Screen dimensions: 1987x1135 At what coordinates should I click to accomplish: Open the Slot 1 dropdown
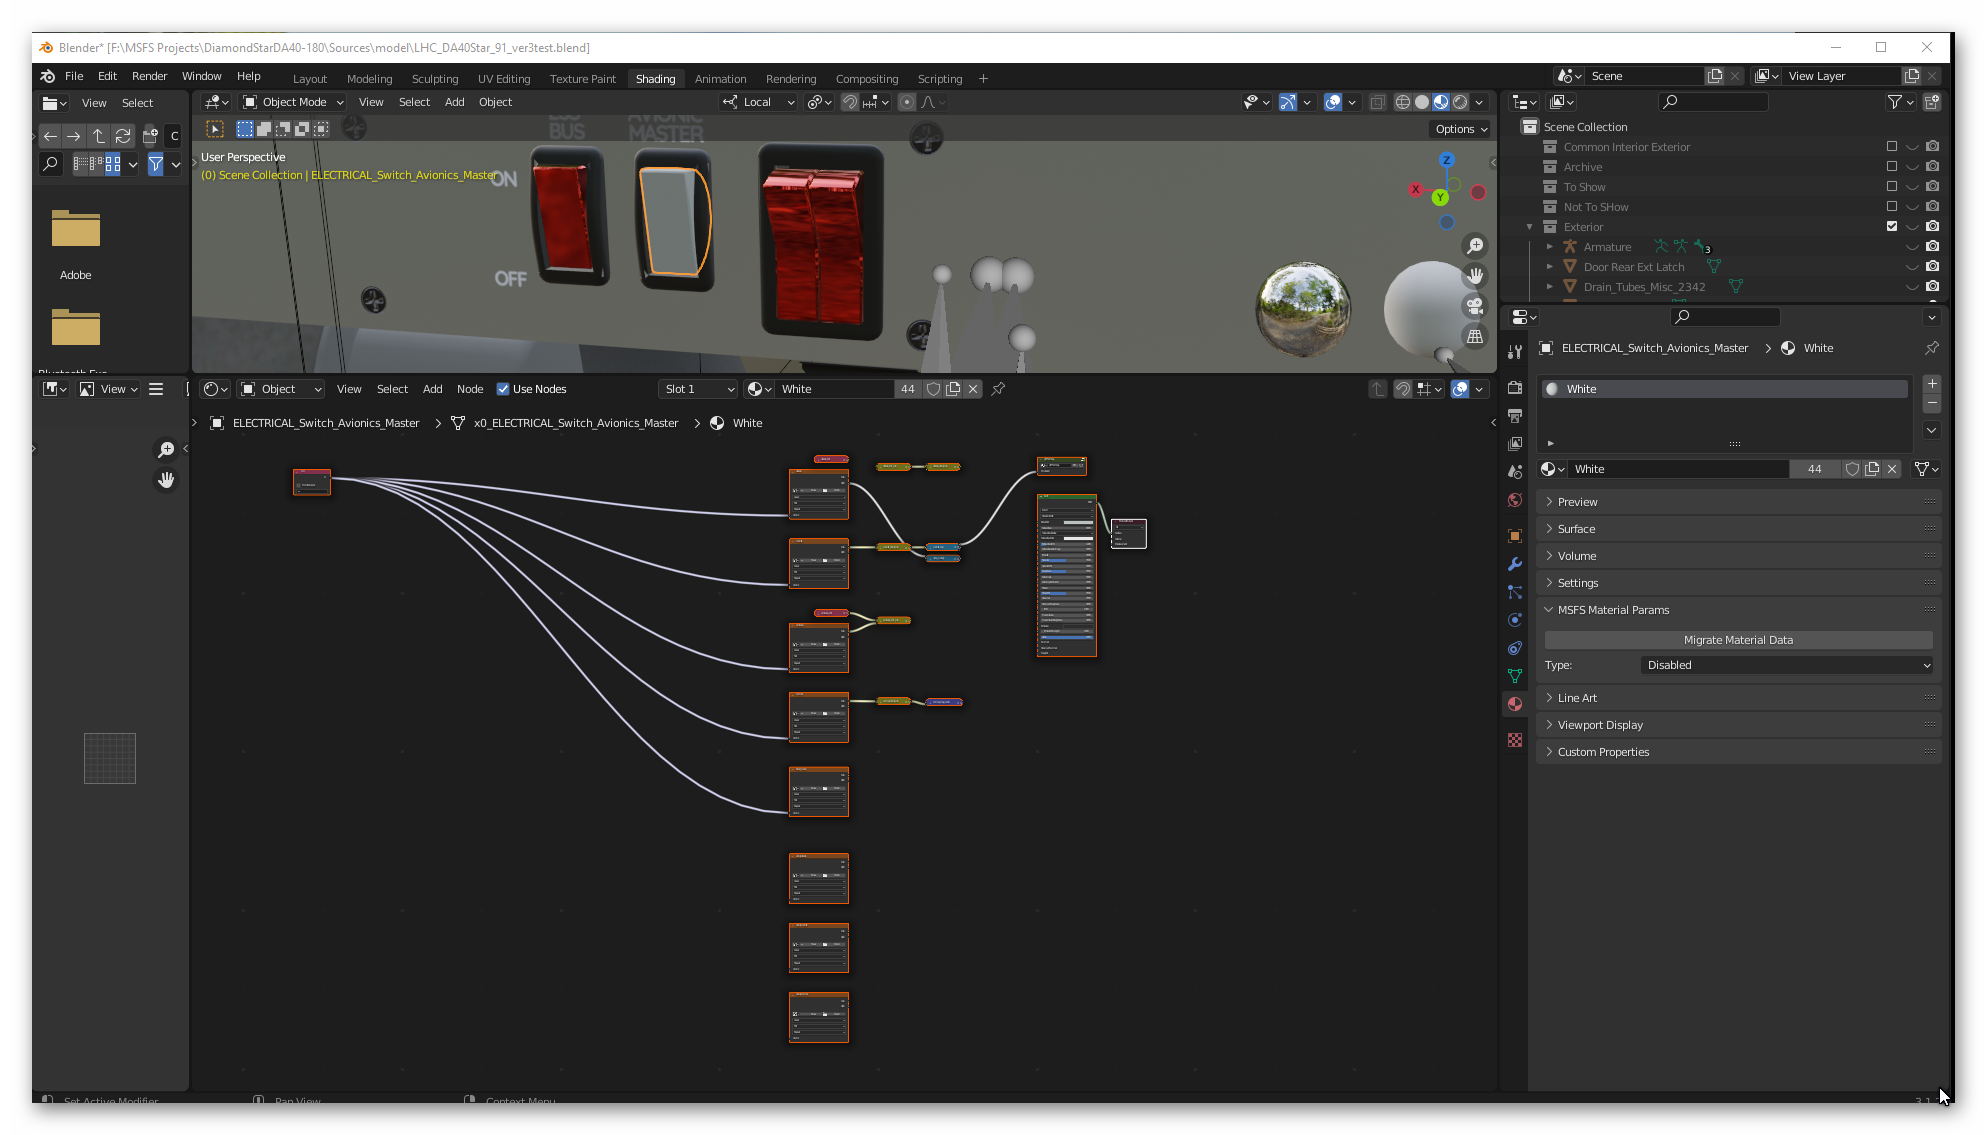click(698, 389)
